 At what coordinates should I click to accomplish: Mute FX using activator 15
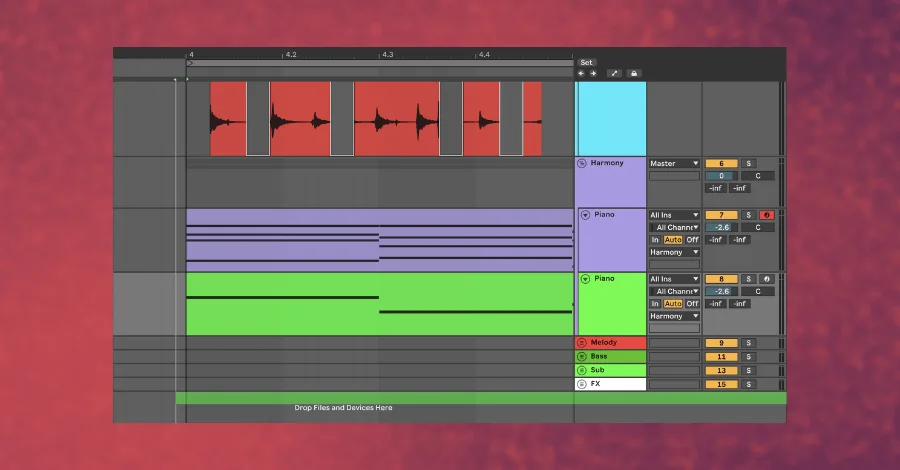tap(721, 384)
